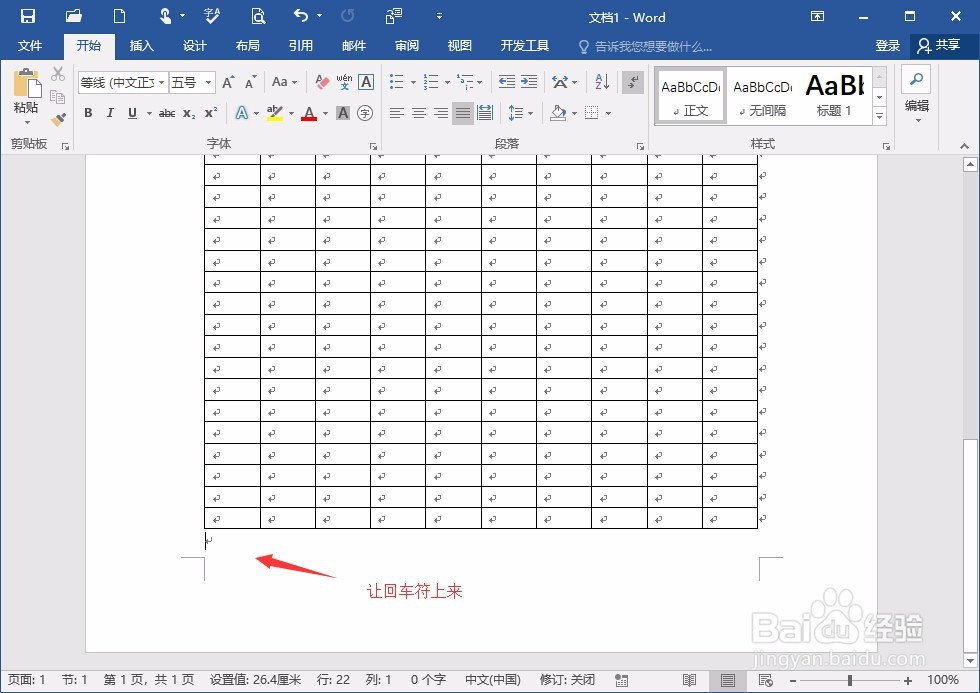
Task: Toggle center alignment
Action: [x=417, y=113]
